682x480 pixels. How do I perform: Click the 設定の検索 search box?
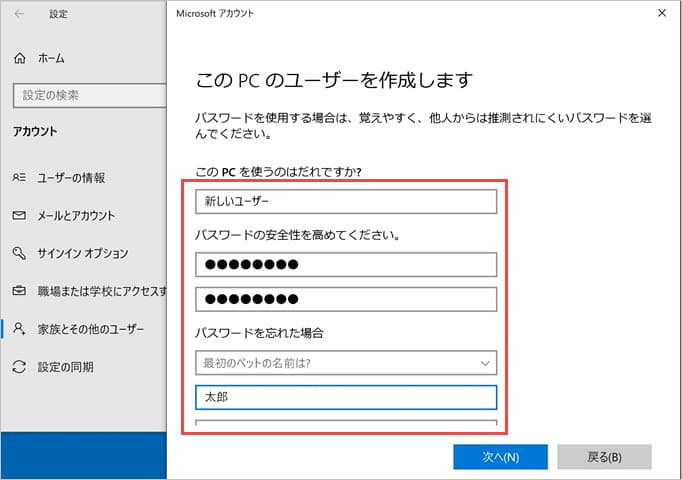90,95
